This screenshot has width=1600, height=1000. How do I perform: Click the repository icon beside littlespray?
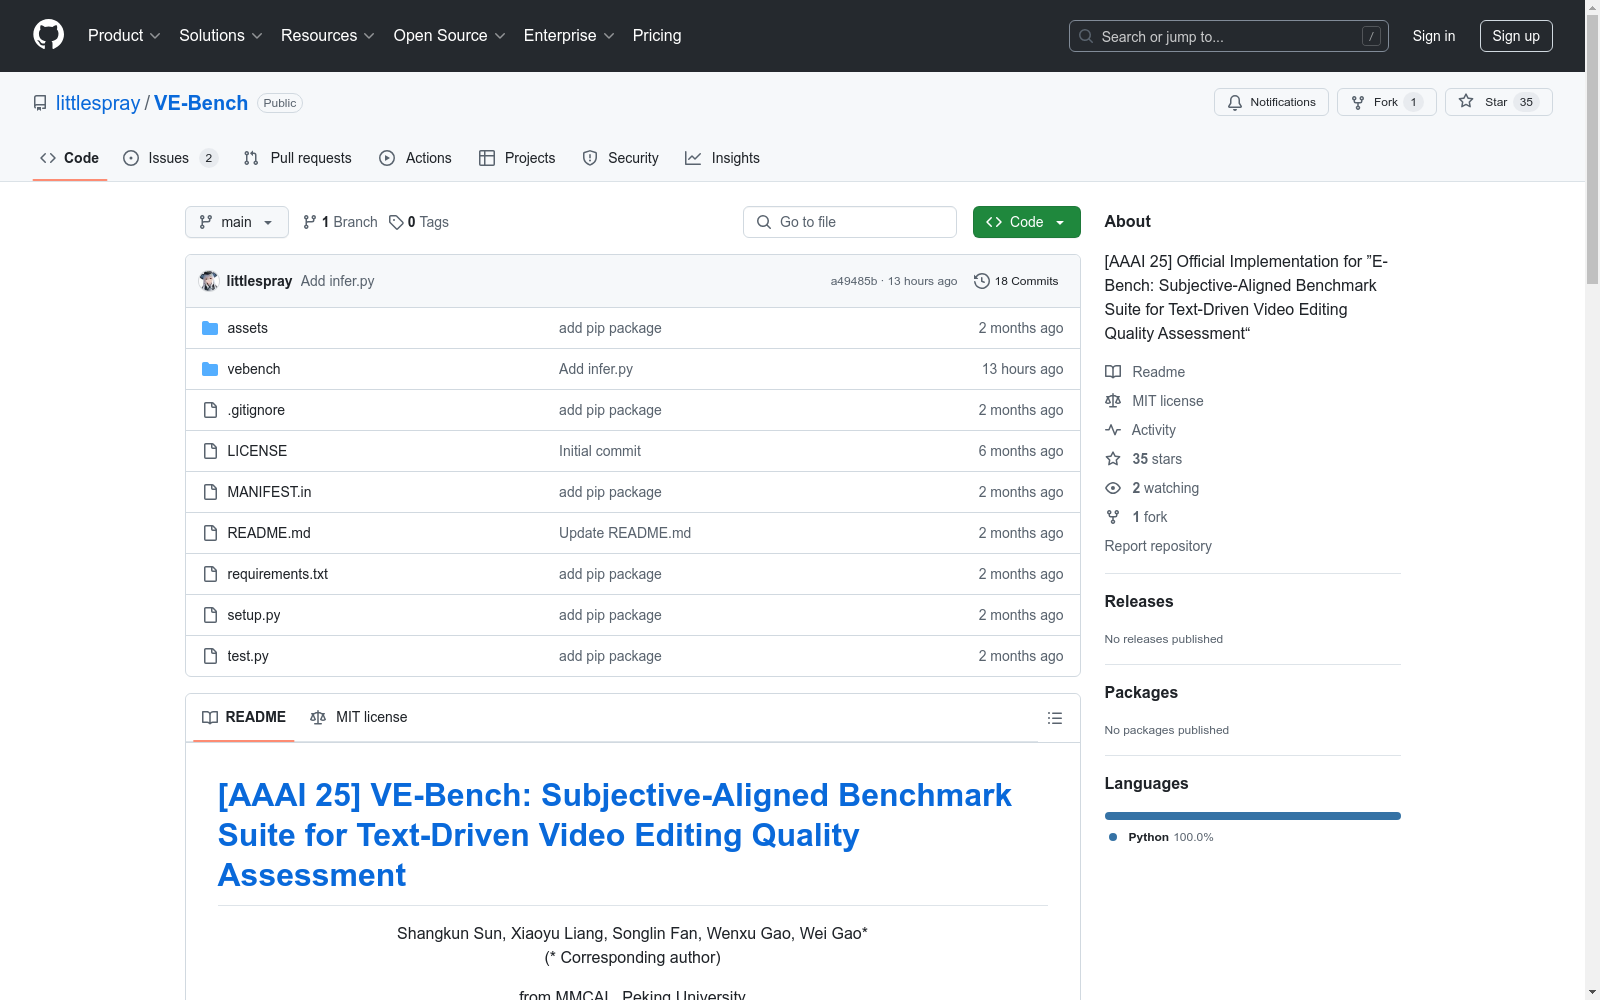click(40, 103)
